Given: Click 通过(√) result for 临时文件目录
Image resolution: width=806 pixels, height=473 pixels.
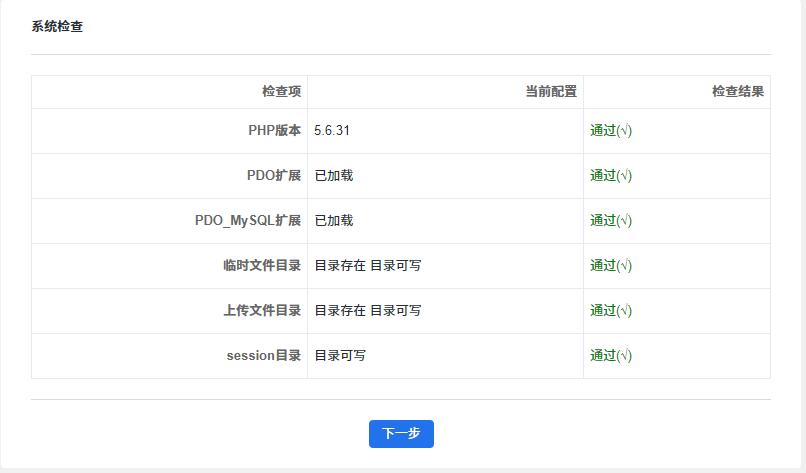Looking at the screenshot, I should pyautogui.click(x=611, y=265).
